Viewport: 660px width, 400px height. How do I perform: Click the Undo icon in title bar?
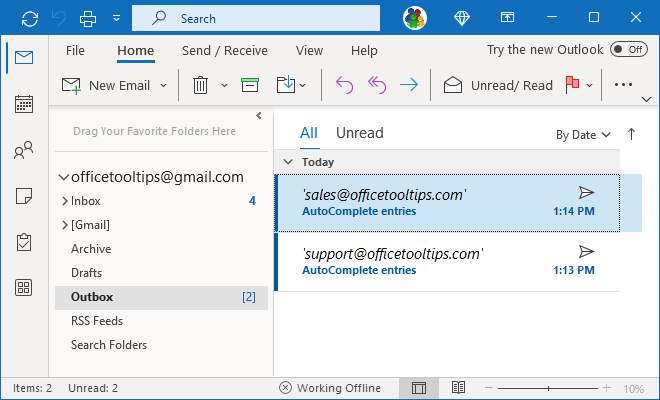(x=59, y=19)
